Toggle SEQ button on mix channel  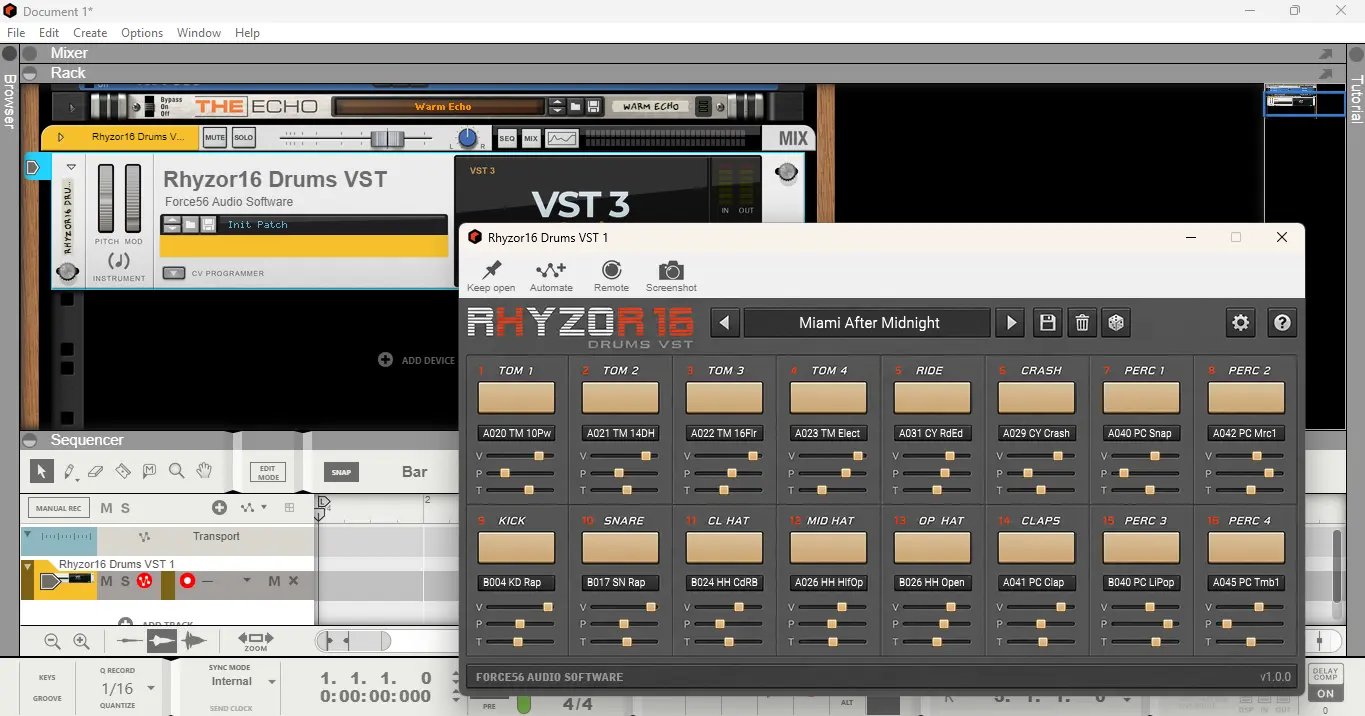507,138
